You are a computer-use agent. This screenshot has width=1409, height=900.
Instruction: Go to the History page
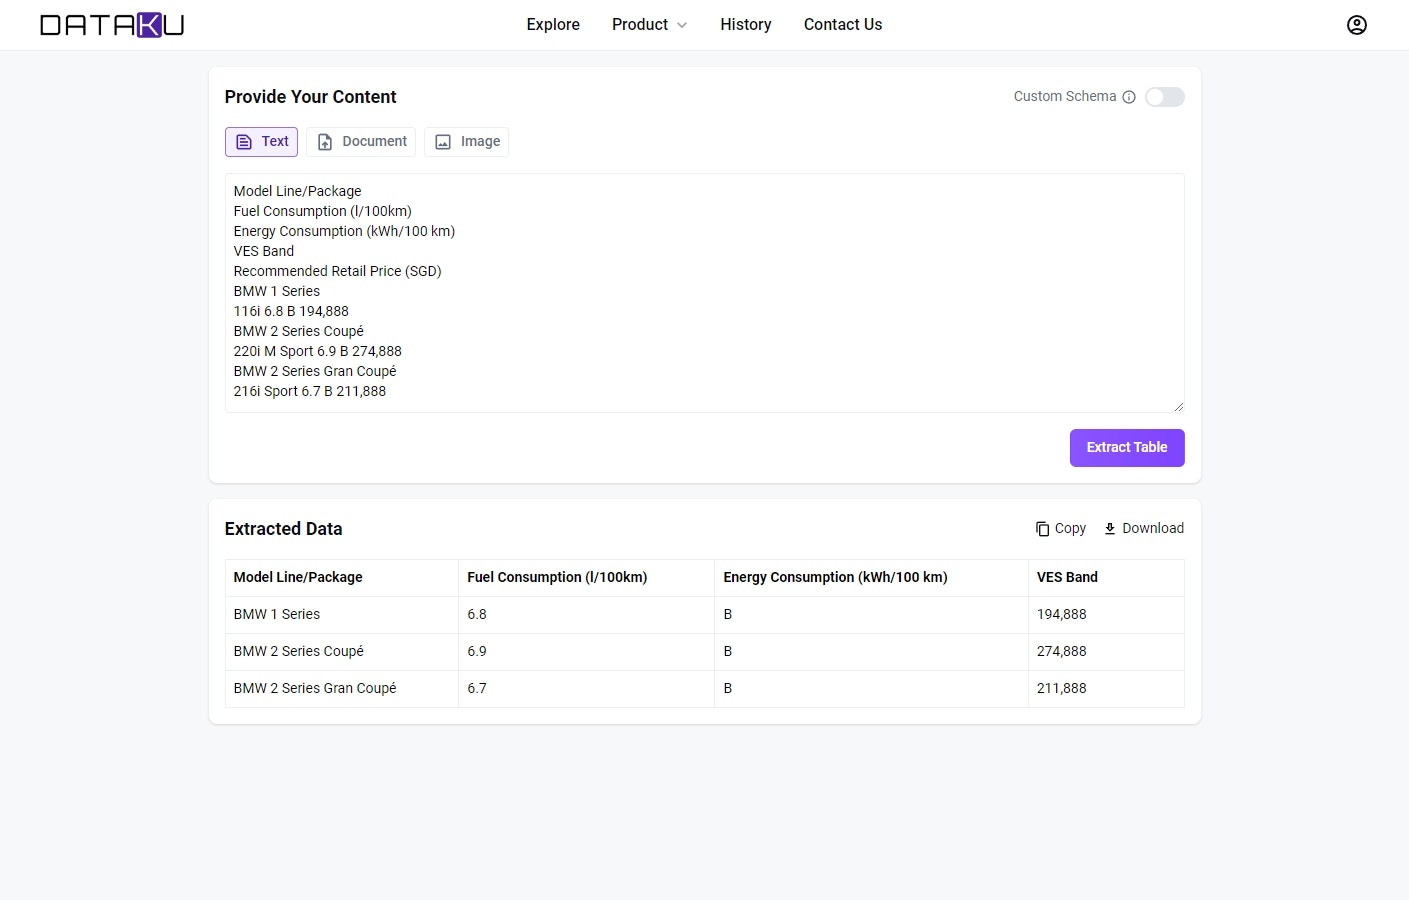click(x=746, y=25)
